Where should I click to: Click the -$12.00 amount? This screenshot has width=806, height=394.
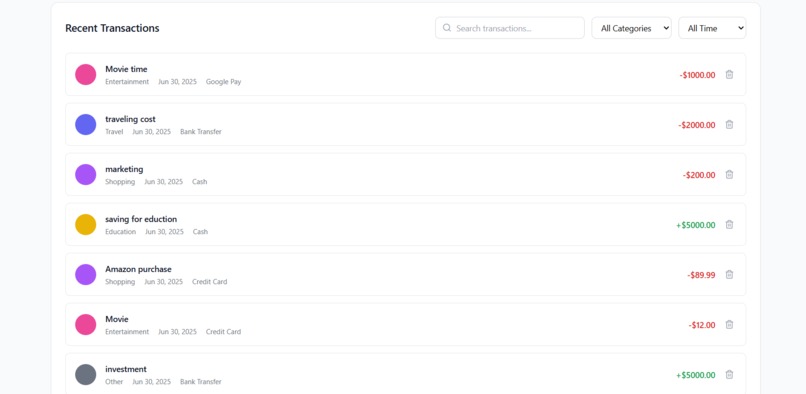tap(702, 325)
